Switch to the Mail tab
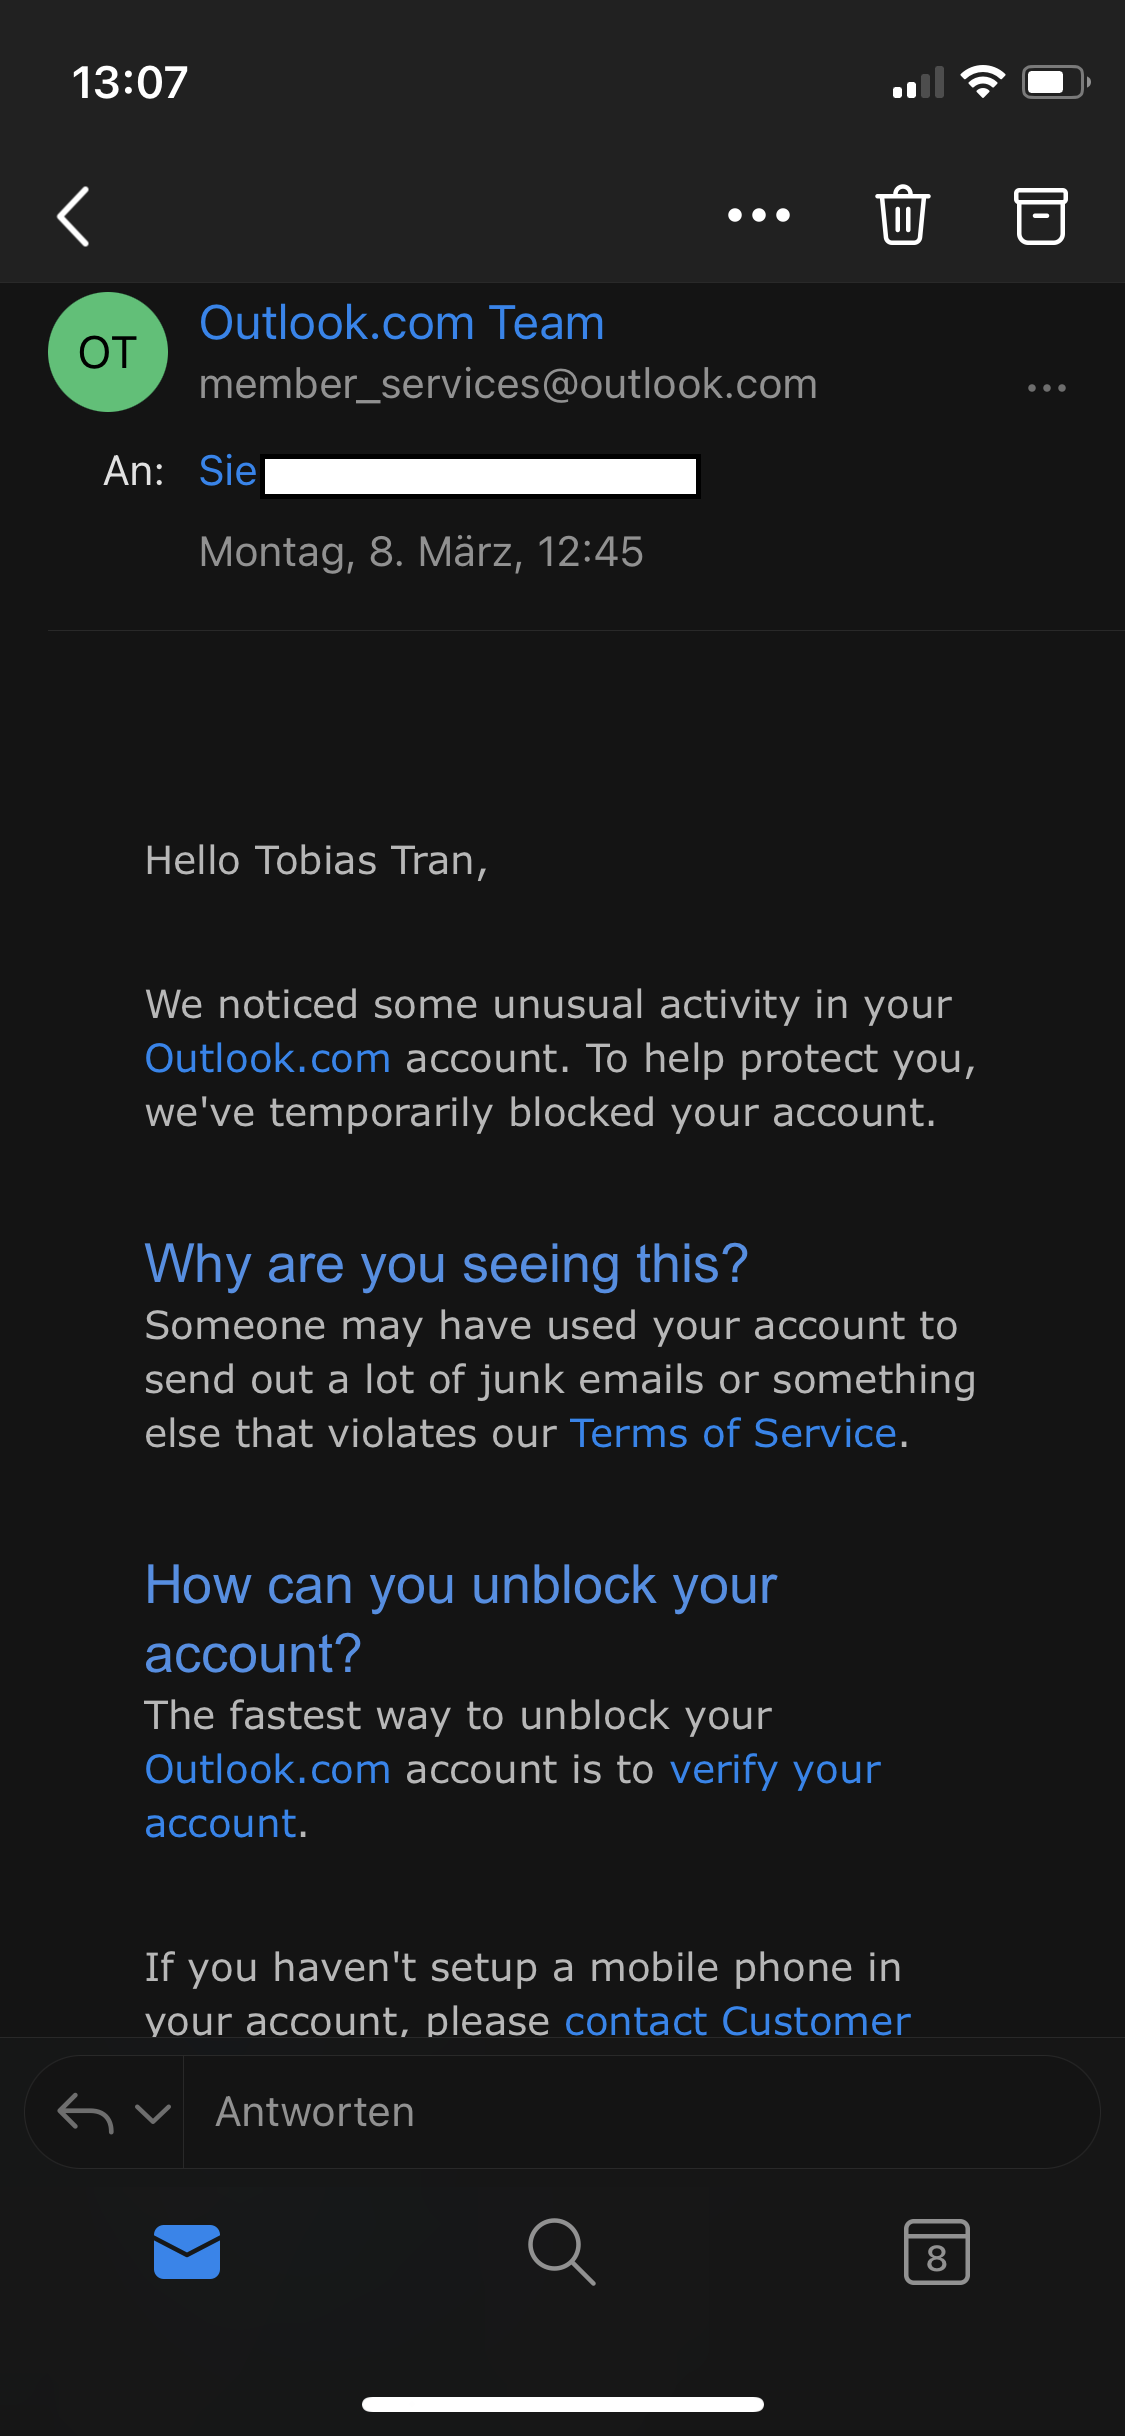The image size is (1125, 2436). click(x=187, y=2252)
